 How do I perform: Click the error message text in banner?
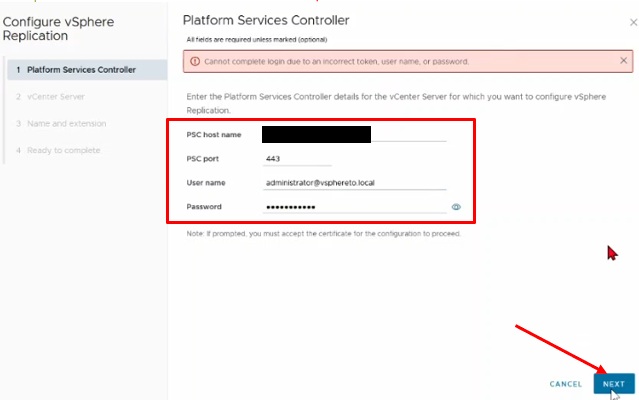pos(337,62)
